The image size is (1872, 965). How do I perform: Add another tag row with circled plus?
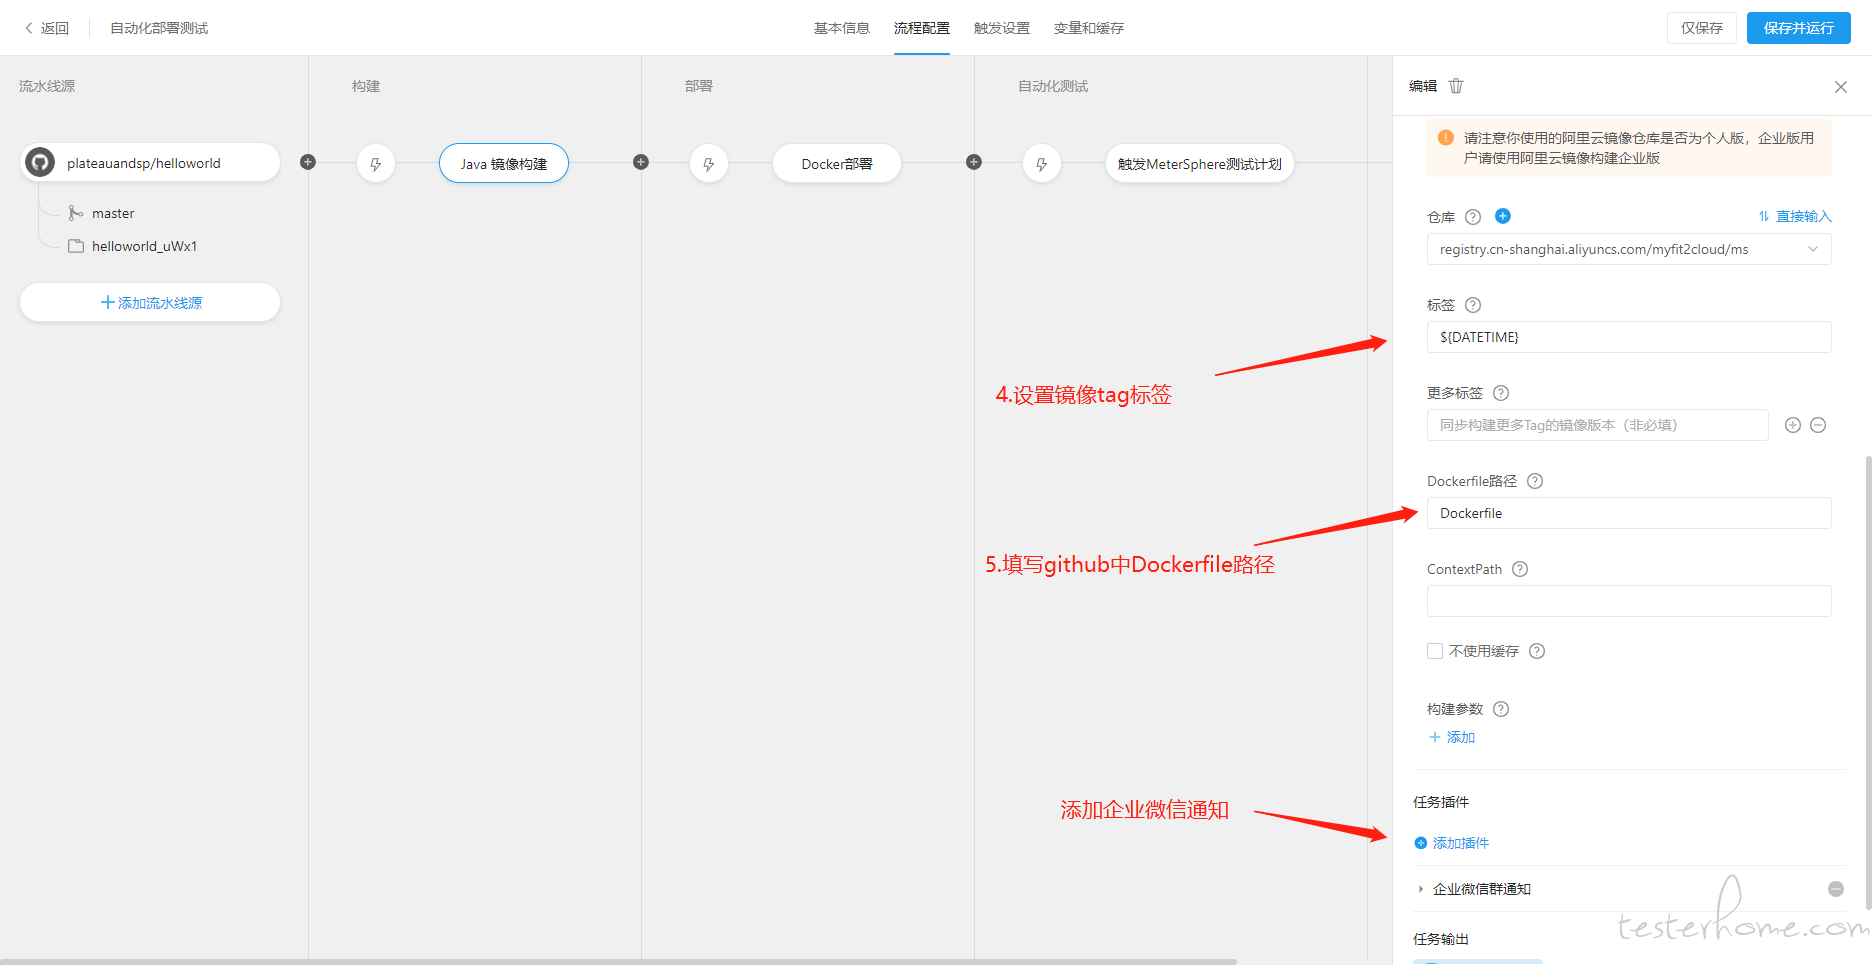(x=1793, y=425)
